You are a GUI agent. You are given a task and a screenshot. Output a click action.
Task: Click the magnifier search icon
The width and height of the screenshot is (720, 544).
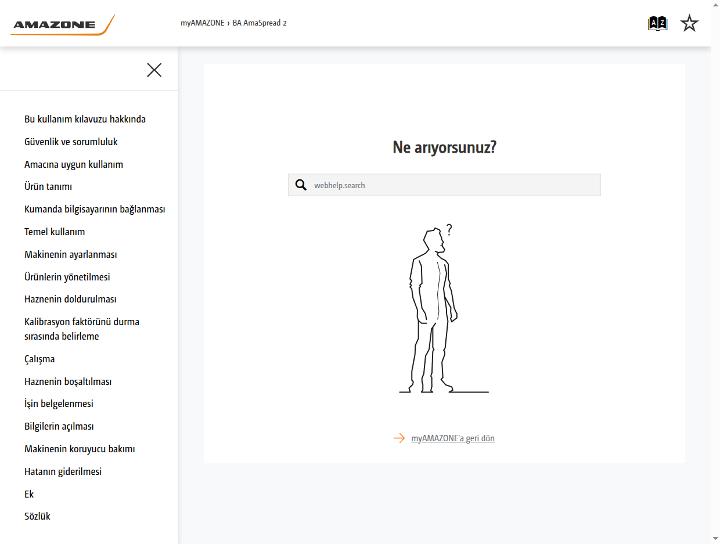301,185
